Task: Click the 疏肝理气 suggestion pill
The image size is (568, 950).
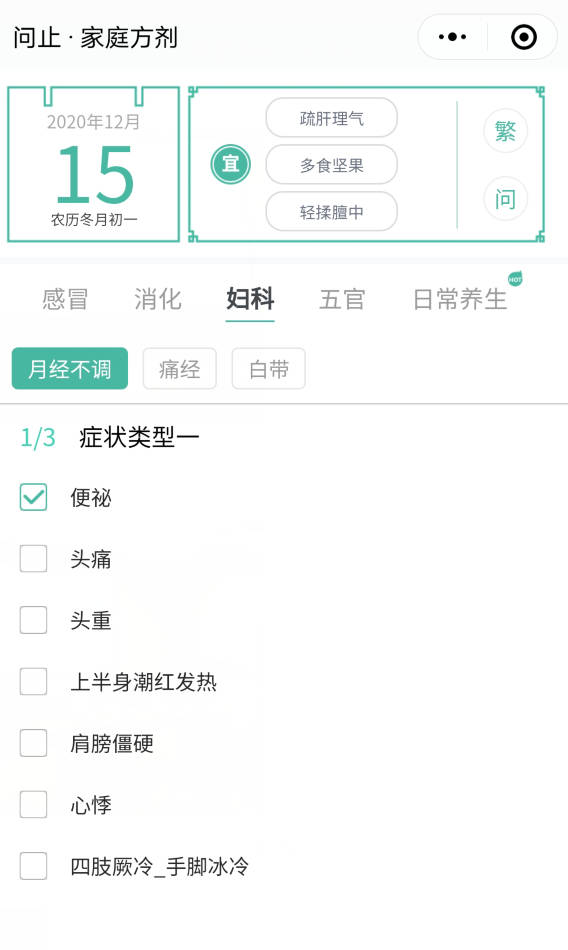Action: (x=332, y=118)
